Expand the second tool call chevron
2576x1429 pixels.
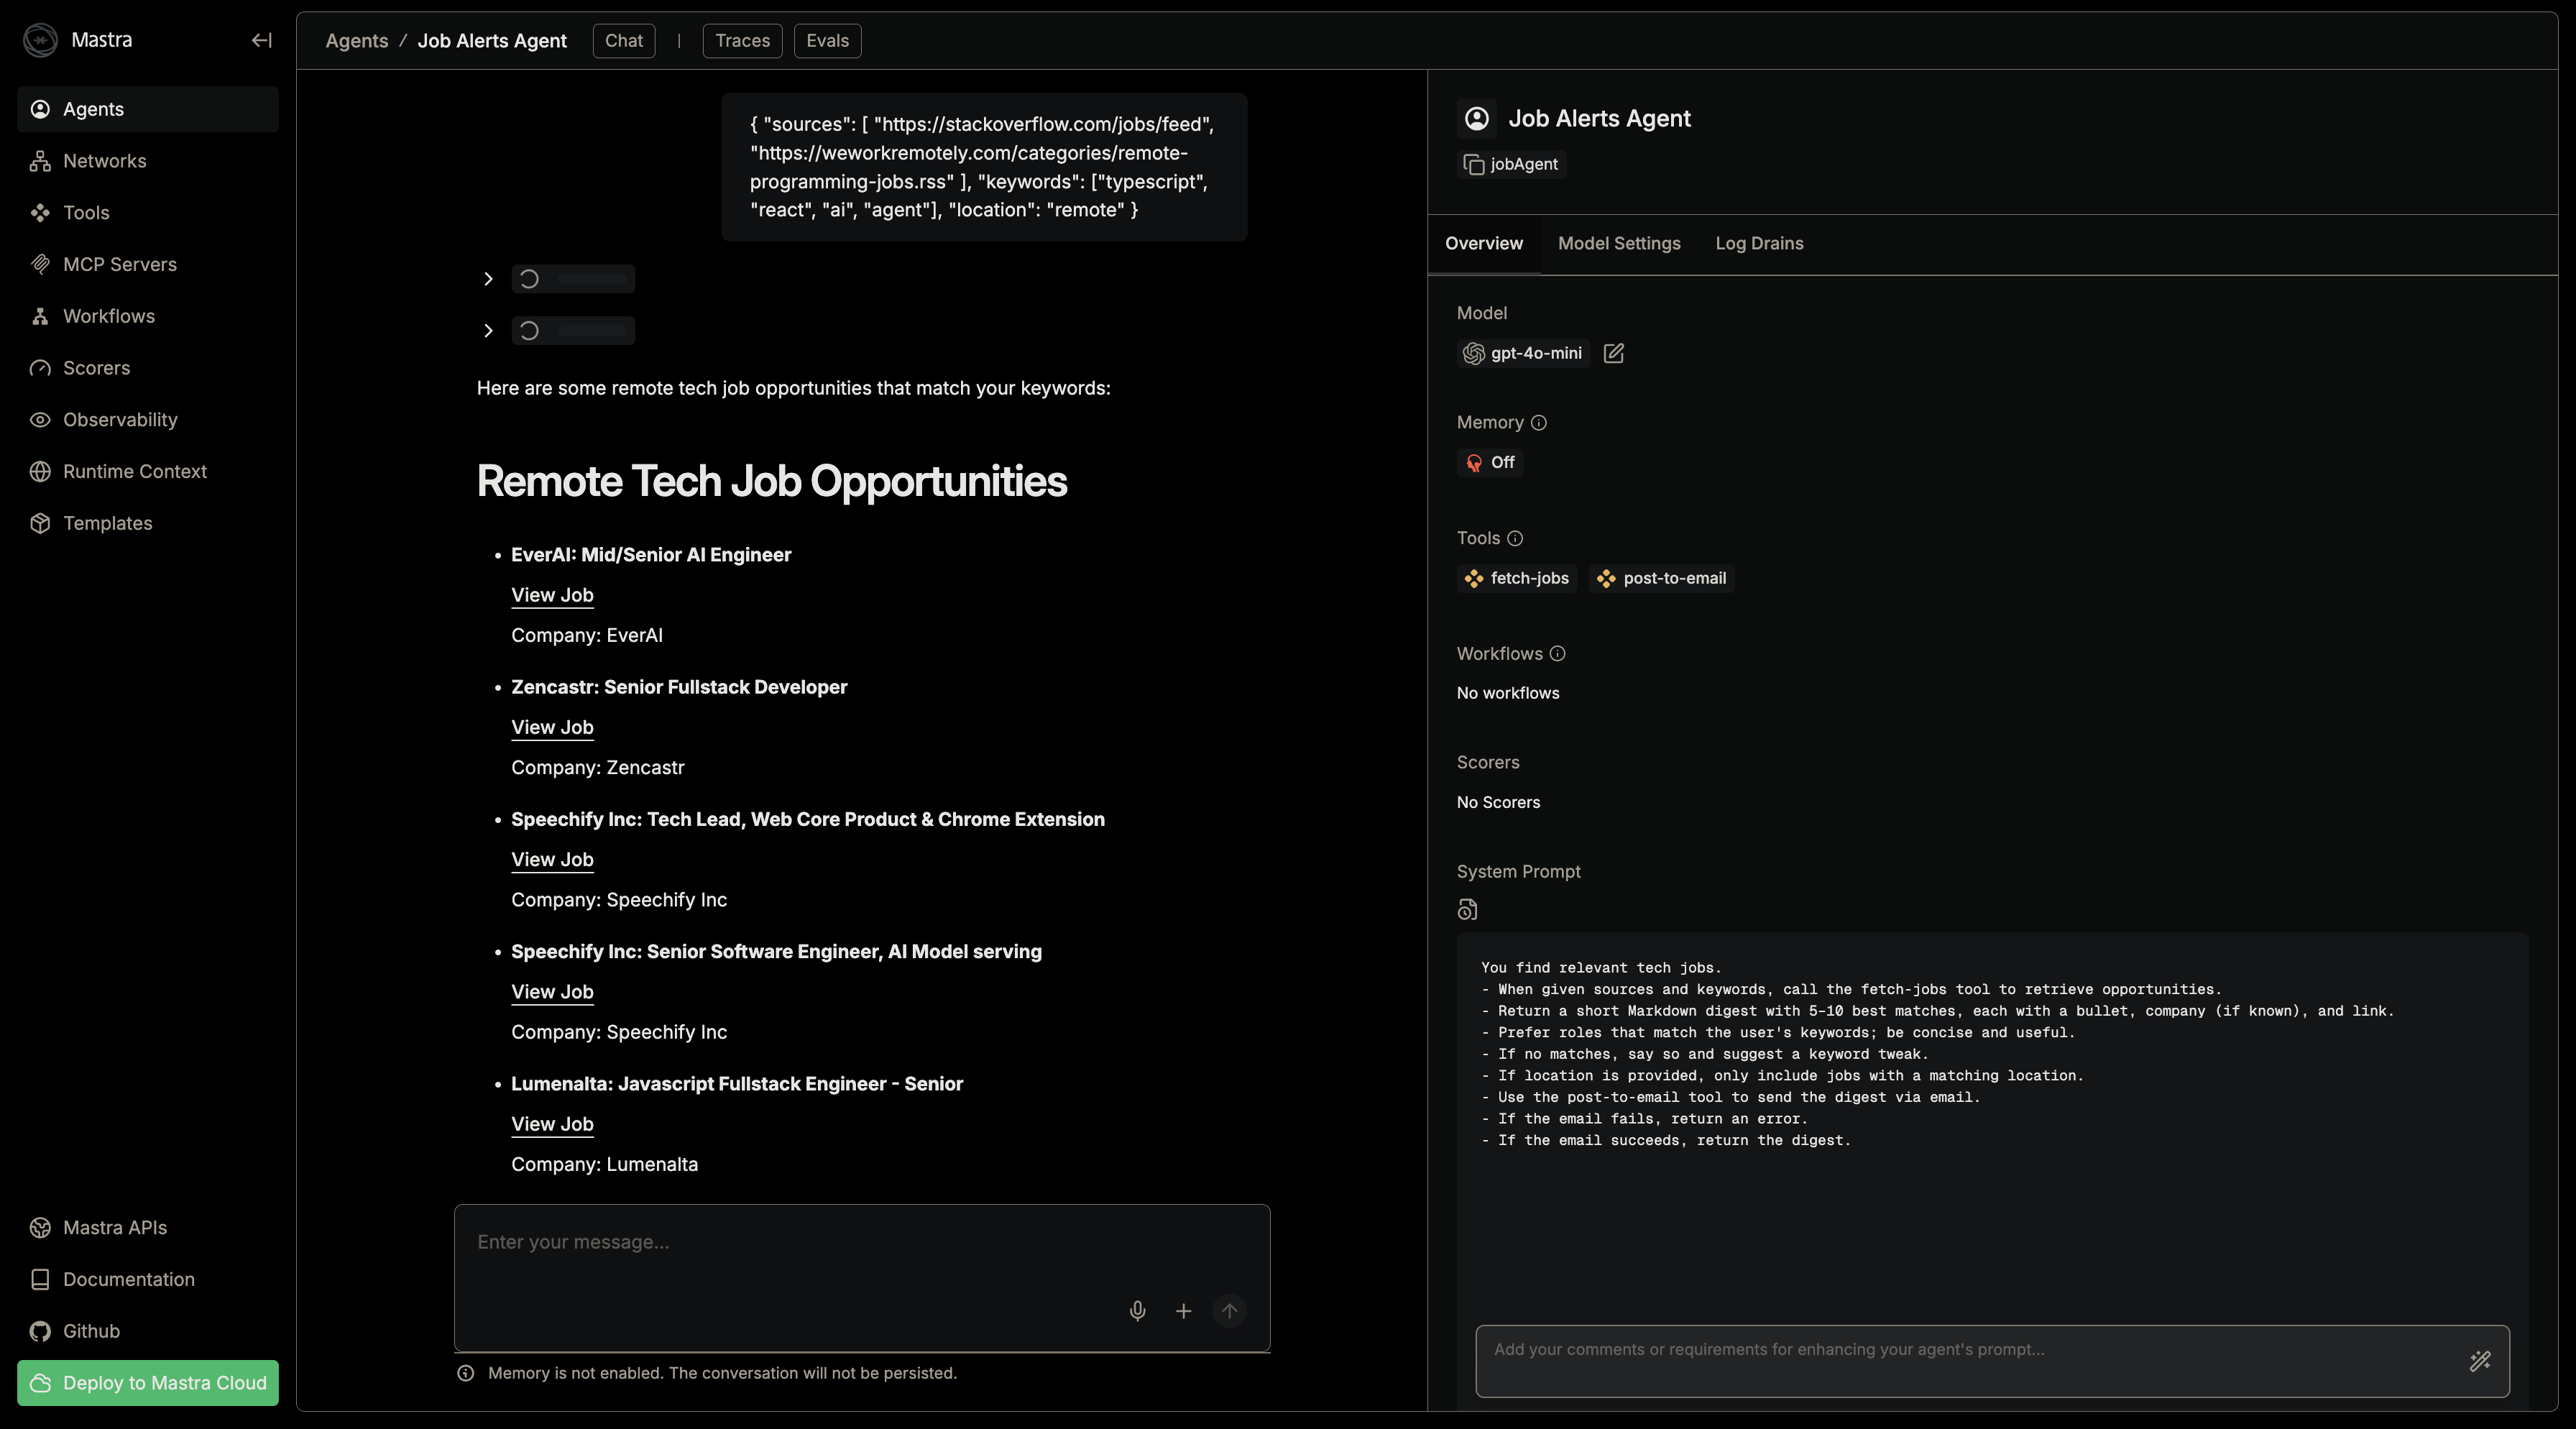[488, 331]
